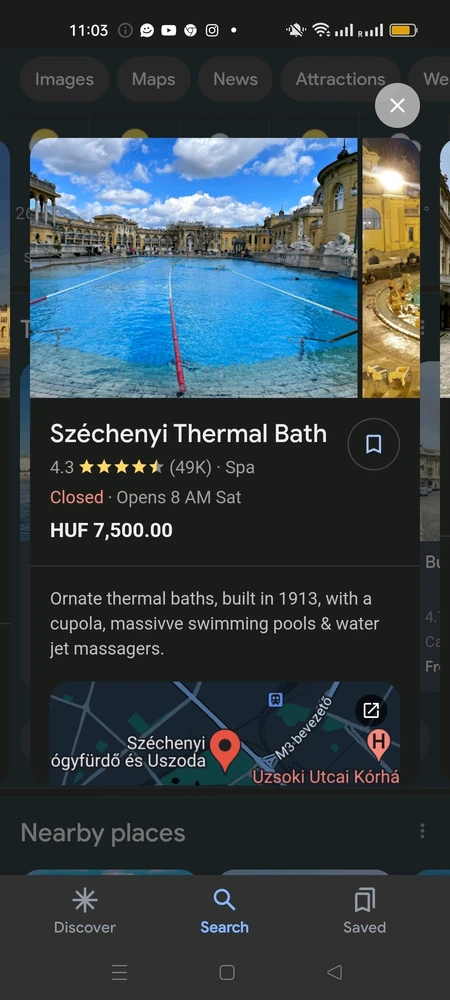
Task: Open map in external view icon
Action: (371, 710)
